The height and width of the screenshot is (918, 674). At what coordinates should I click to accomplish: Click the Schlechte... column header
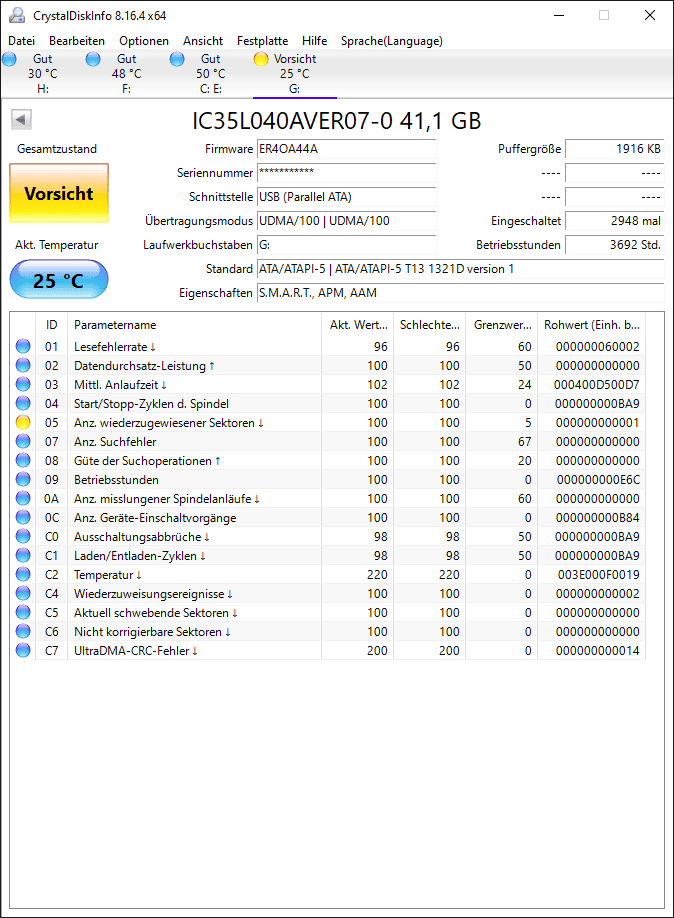(x=430, y=324)
